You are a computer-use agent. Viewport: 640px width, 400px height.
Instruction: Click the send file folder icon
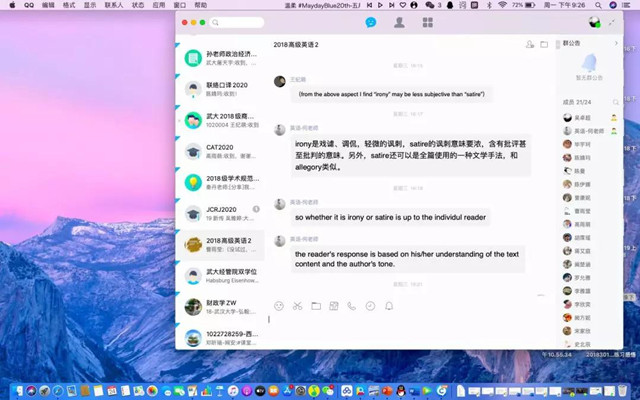[x=316, y=305]
